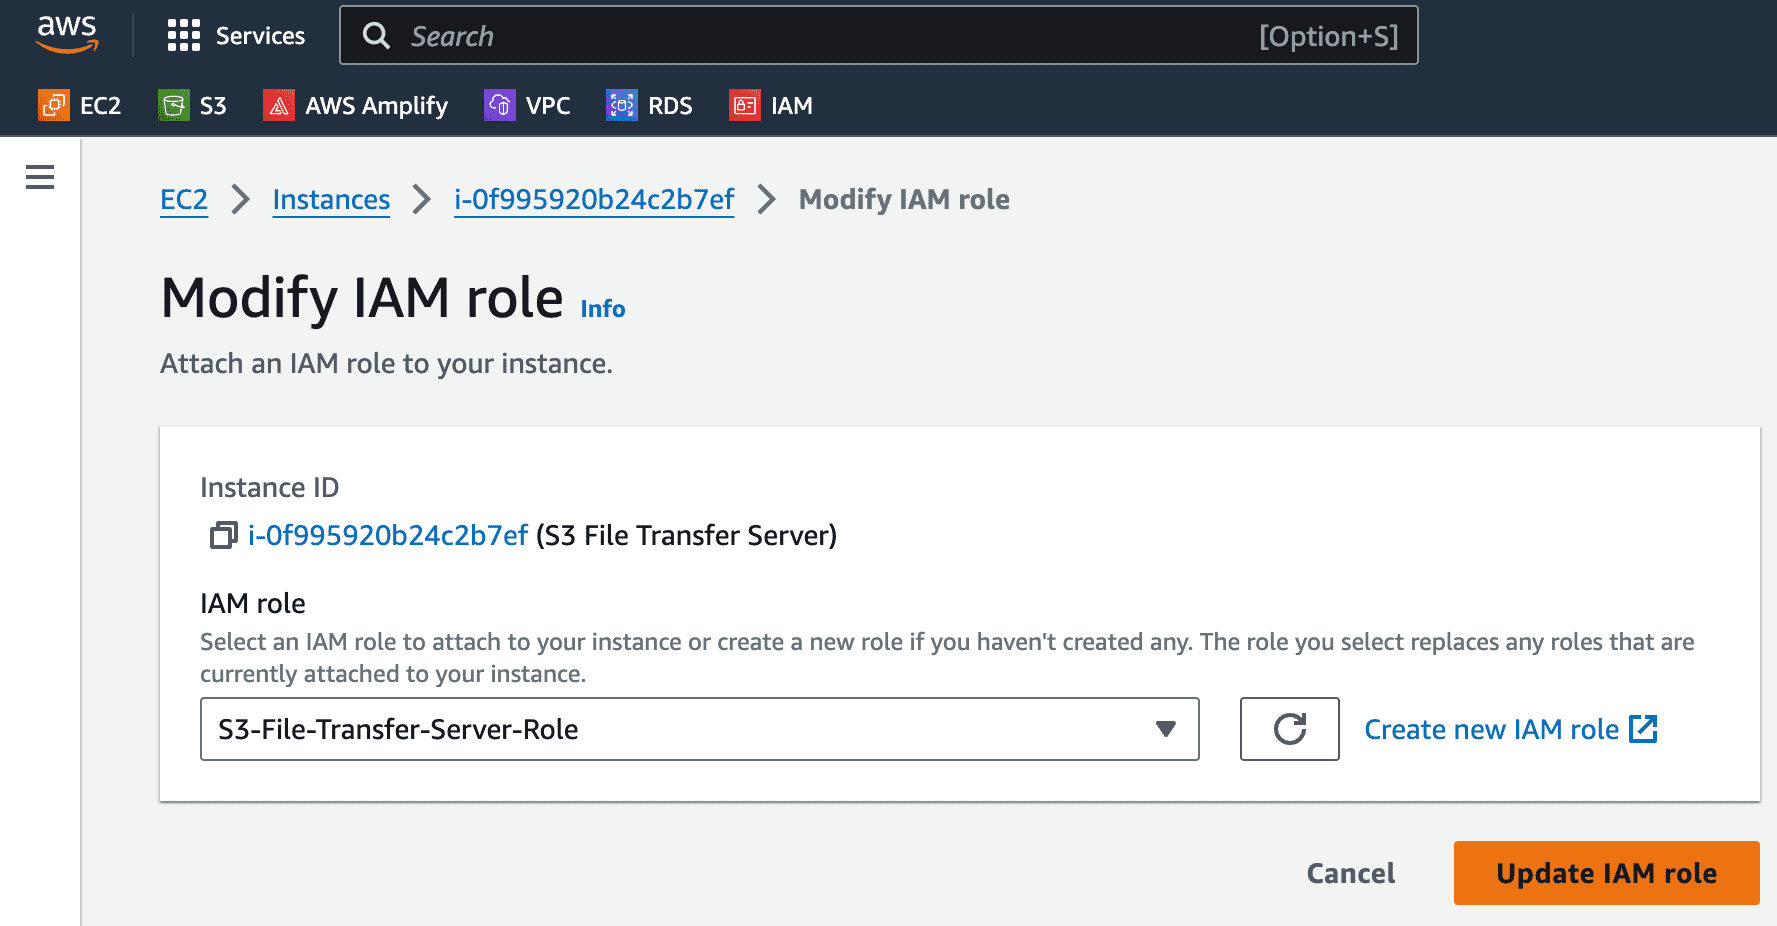This screenshot has width=1777, height=926.
Task: Click Create new IAM role link
Action: coord(1491,729)
